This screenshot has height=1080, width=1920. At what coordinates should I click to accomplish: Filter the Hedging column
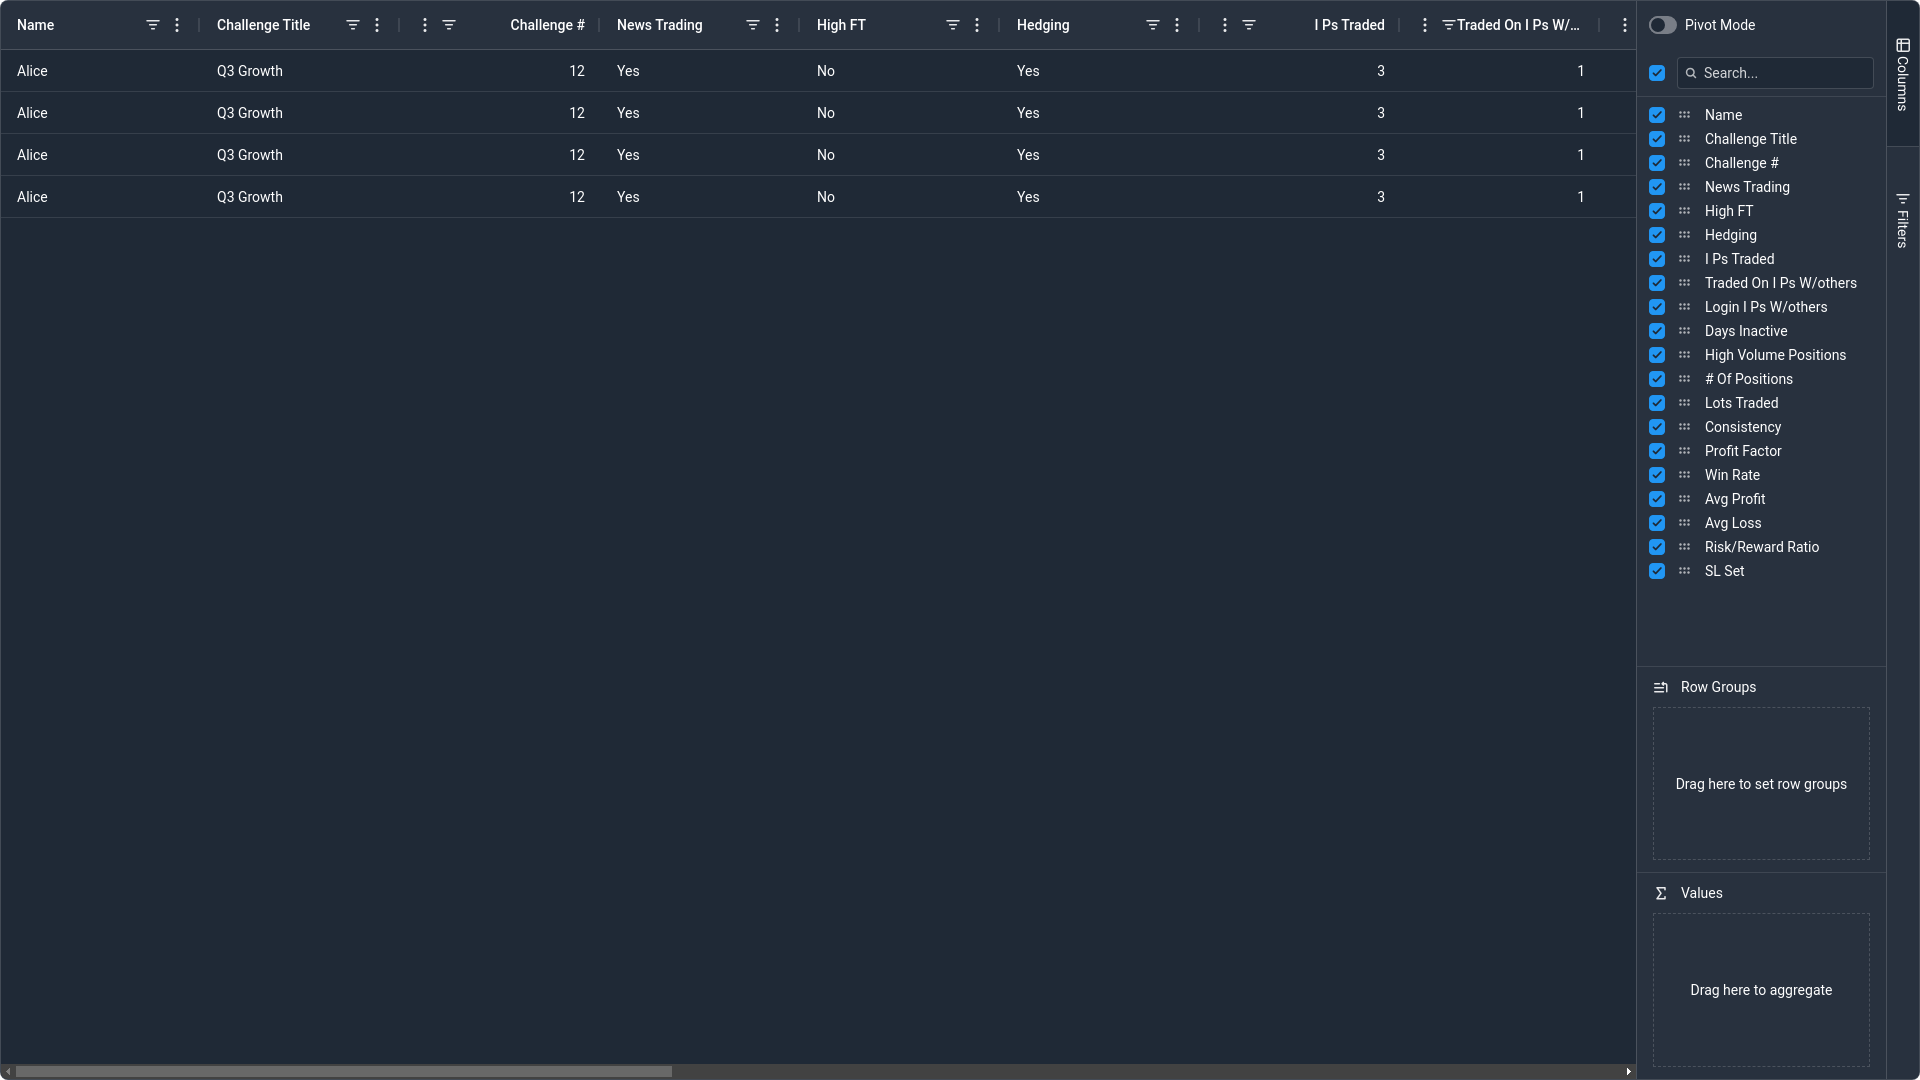coord(1153,25)
